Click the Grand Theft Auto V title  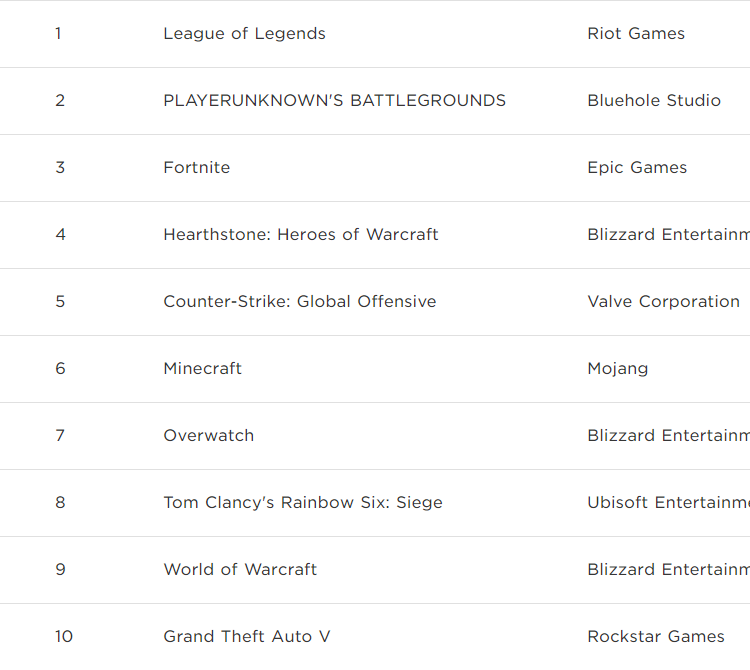coord(246,637)
